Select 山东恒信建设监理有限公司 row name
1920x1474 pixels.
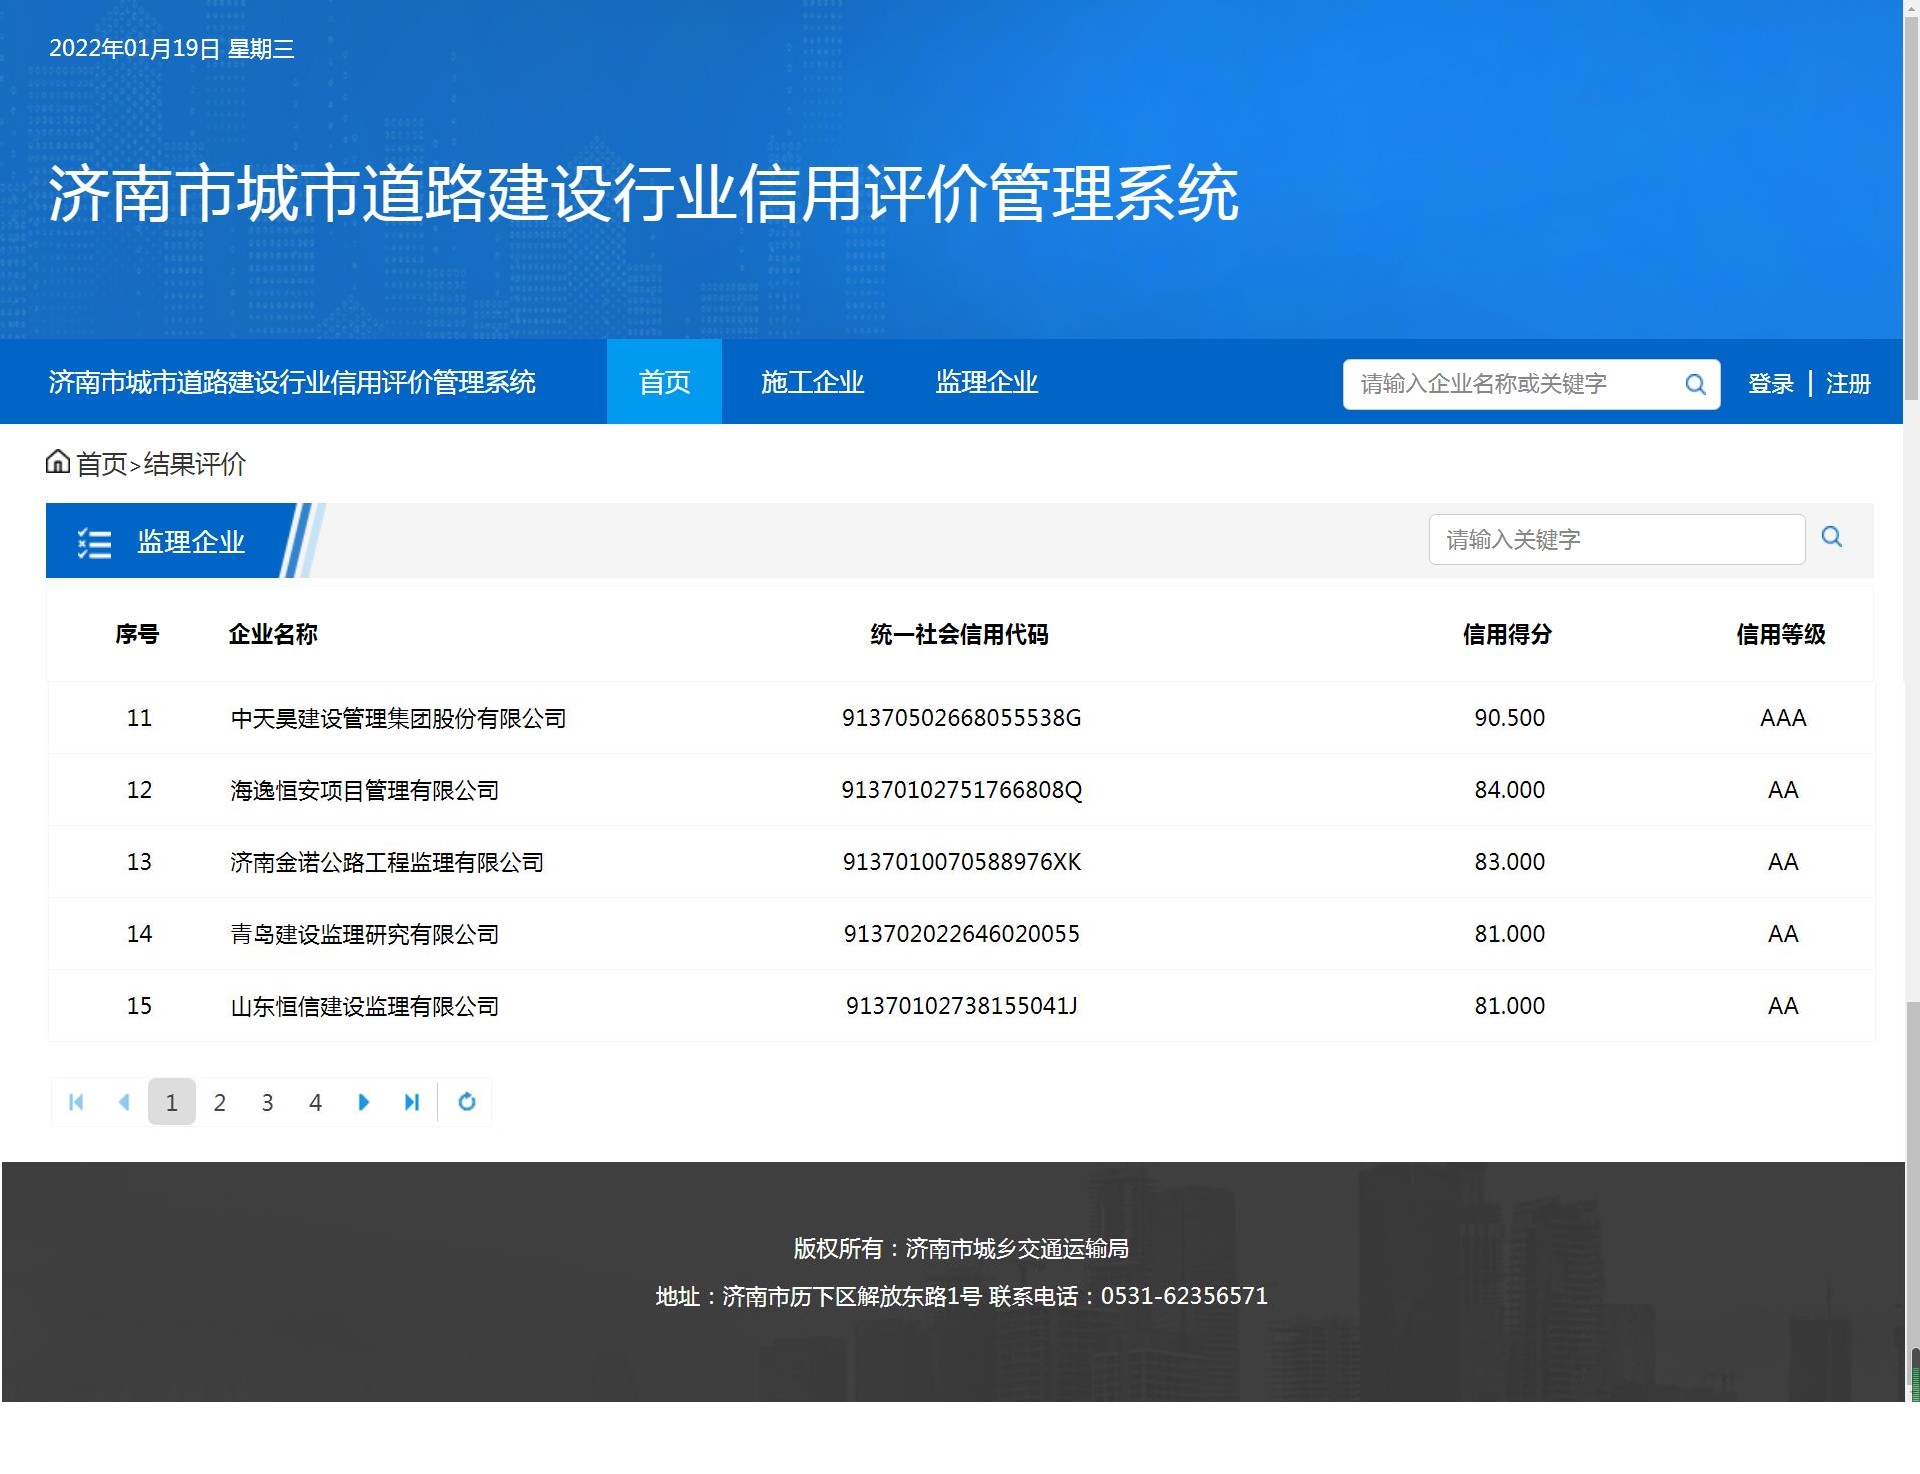[x=365, y=1007]
